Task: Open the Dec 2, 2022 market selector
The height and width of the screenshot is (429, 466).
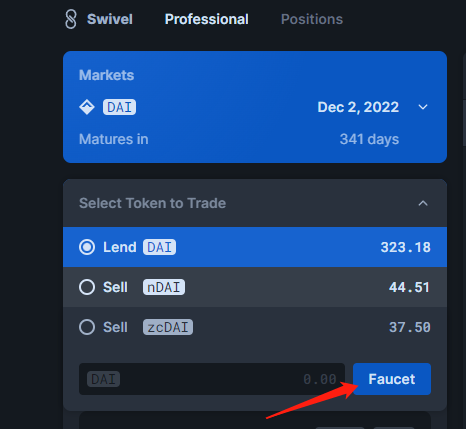Action: 358,107
